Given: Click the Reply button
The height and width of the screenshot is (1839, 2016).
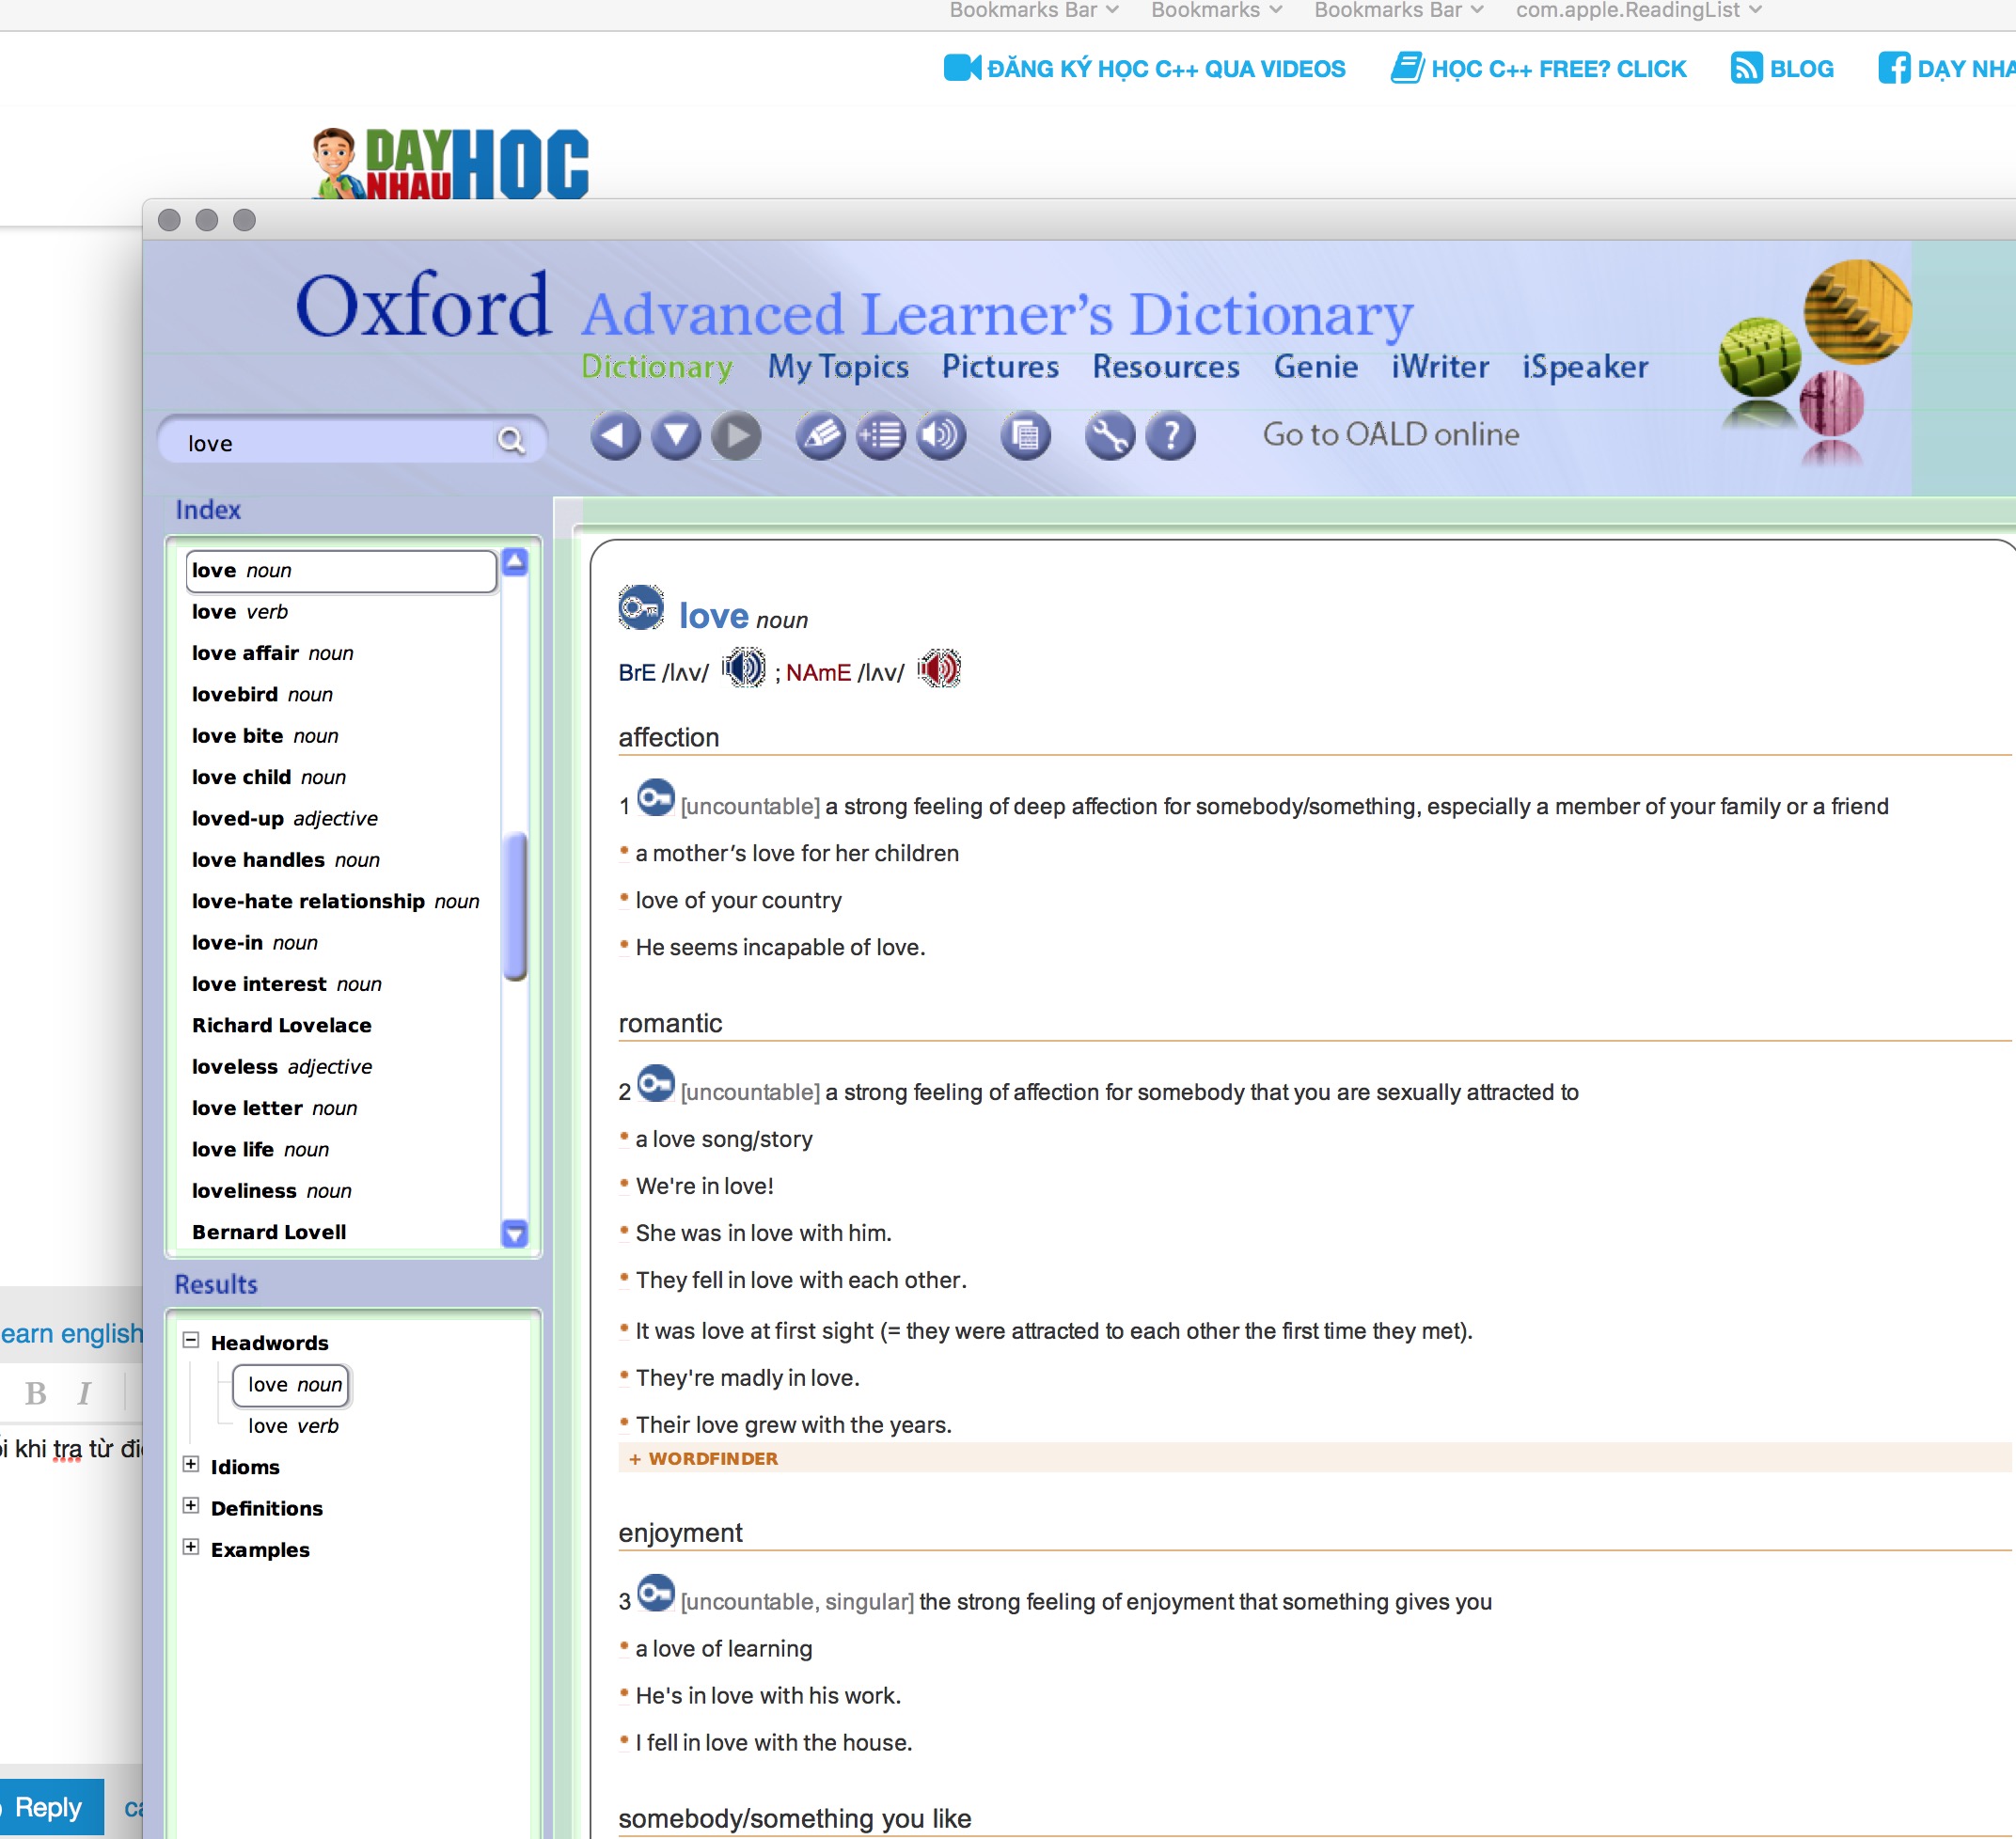Looking at the screenshot, I should pyautogui.click(x=48, y=1807).
